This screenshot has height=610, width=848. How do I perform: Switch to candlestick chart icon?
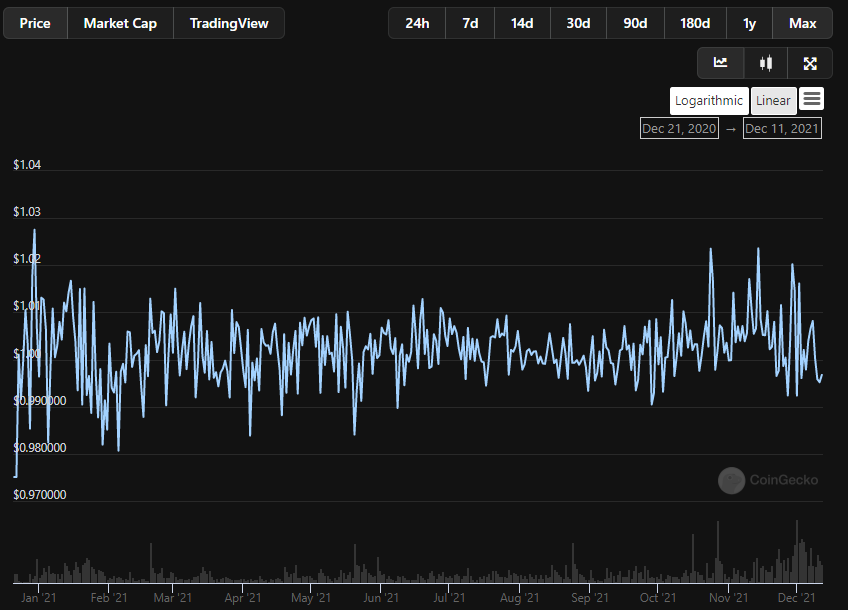[x=766, y=63]
